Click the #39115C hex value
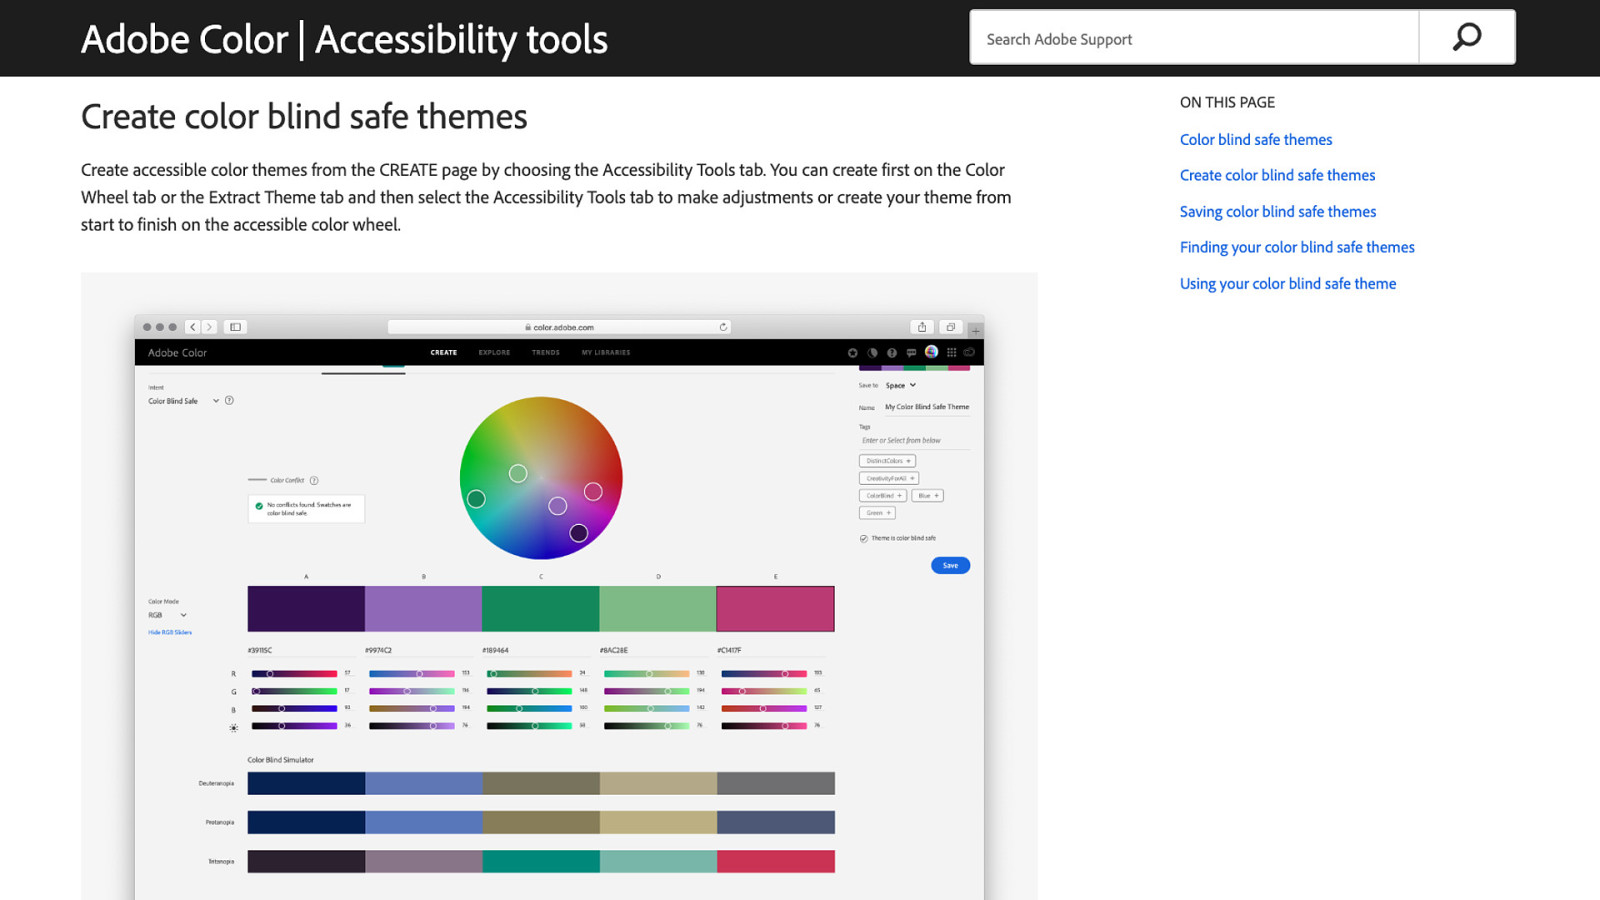Image resolution: width=1600 pixels, height=900 pixels. (x=260, y=650)
